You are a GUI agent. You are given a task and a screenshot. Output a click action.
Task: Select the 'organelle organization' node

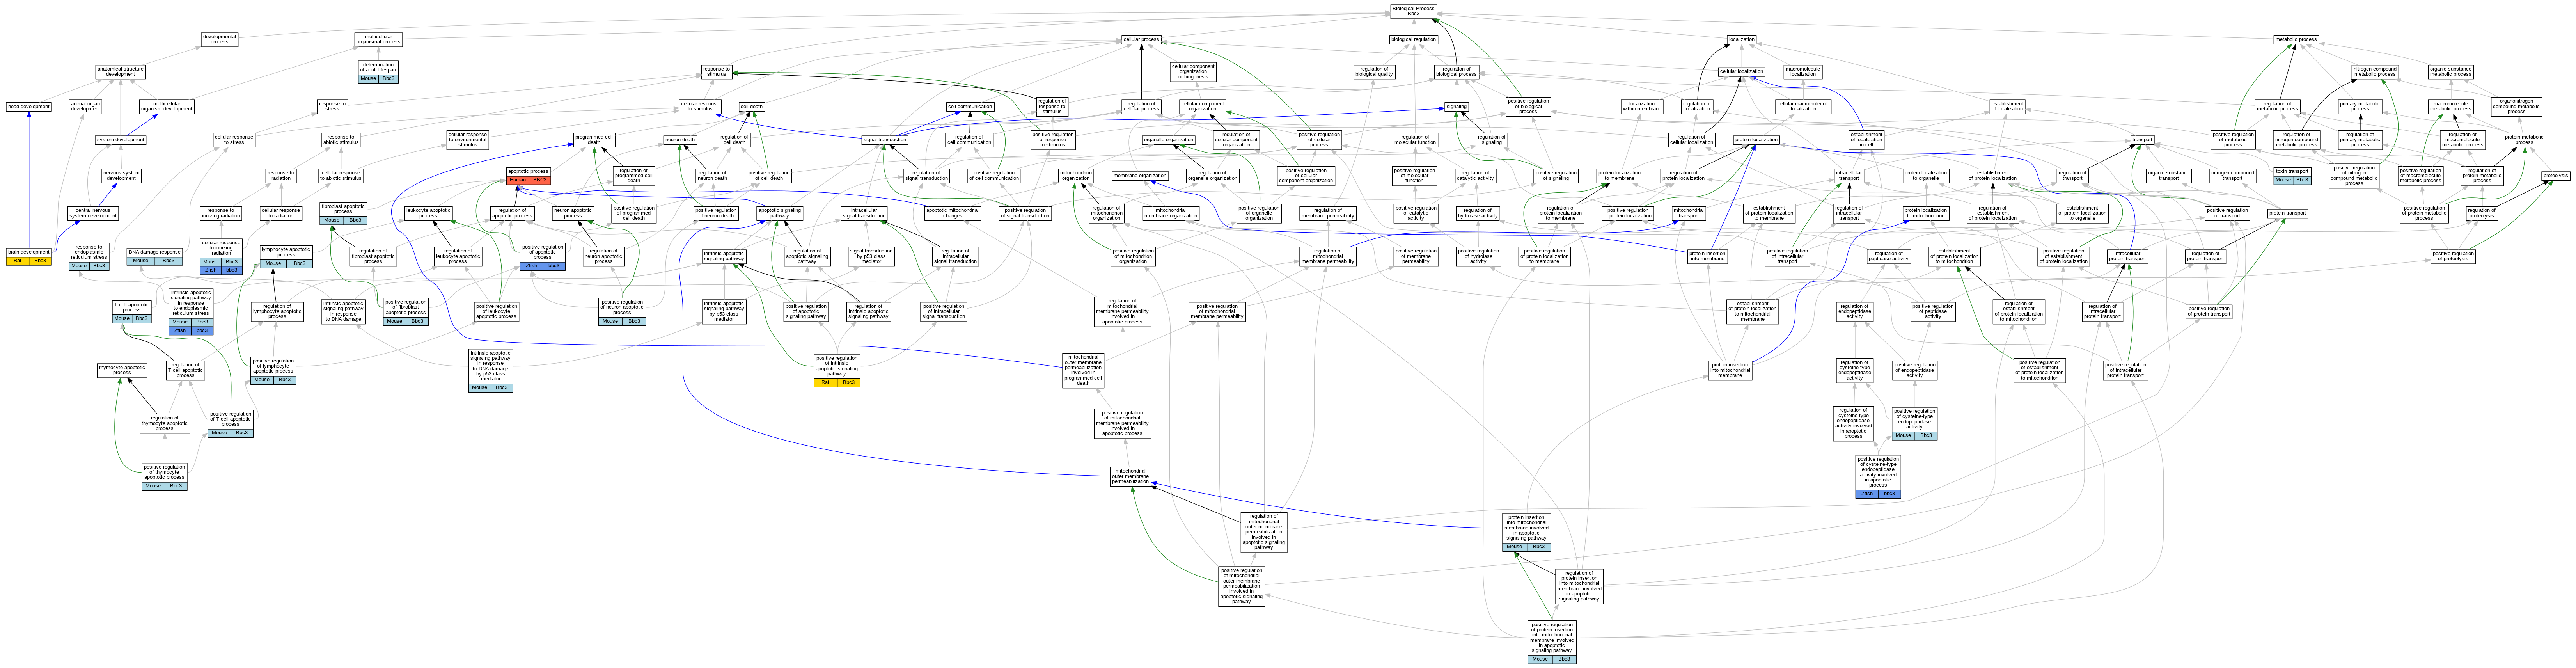tap(1168, 140)
